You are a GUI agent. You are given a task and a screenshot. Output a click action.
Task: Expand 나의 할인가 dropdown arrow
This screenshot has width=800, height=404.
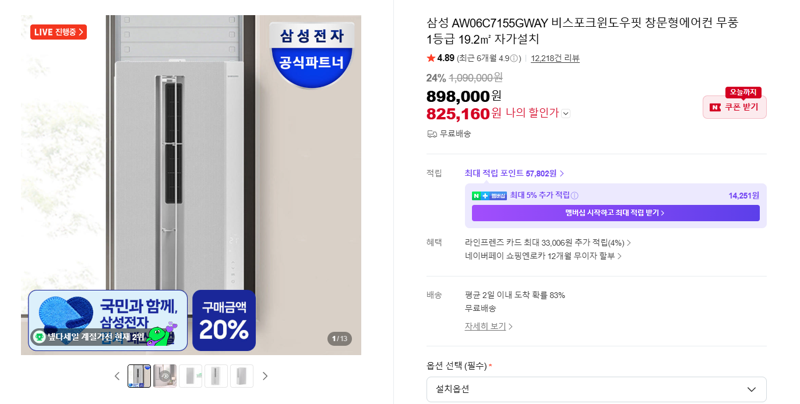566,114
